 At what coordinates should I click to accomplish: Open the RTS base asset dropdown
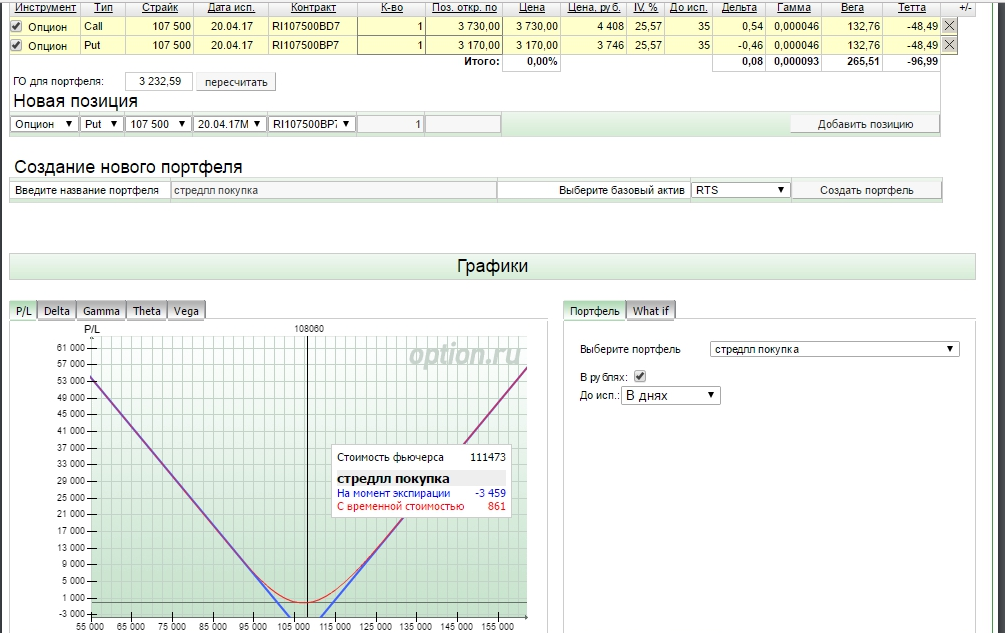tap(740, 190)
